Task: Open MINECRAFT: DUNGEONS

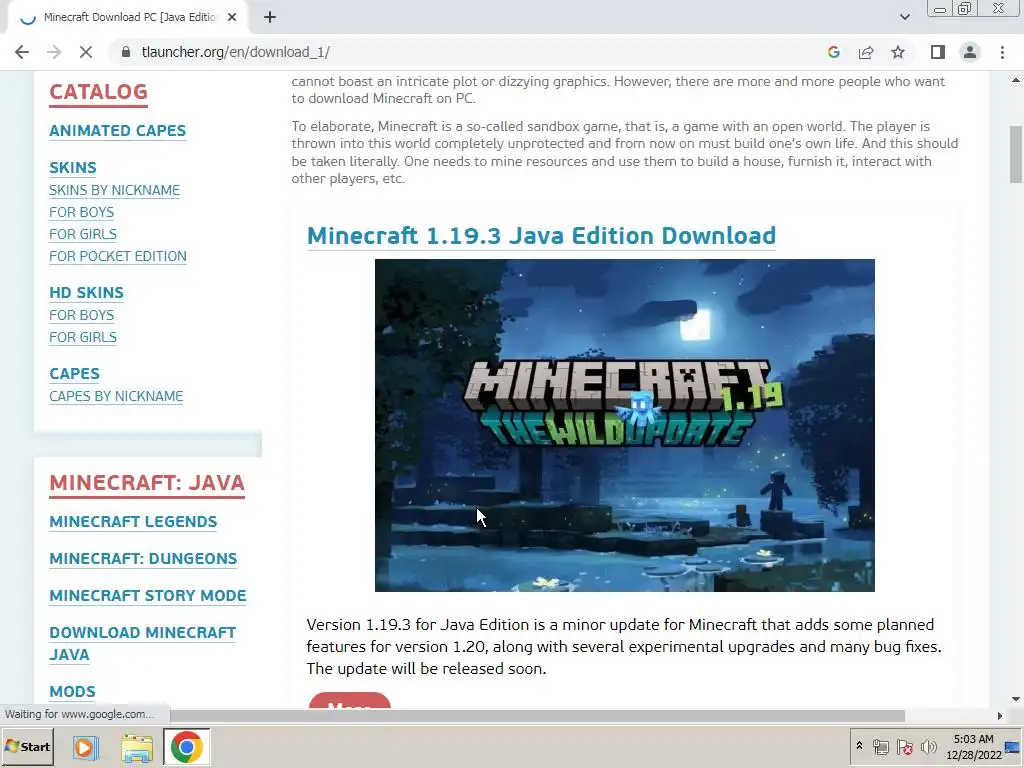Action: 143,559
